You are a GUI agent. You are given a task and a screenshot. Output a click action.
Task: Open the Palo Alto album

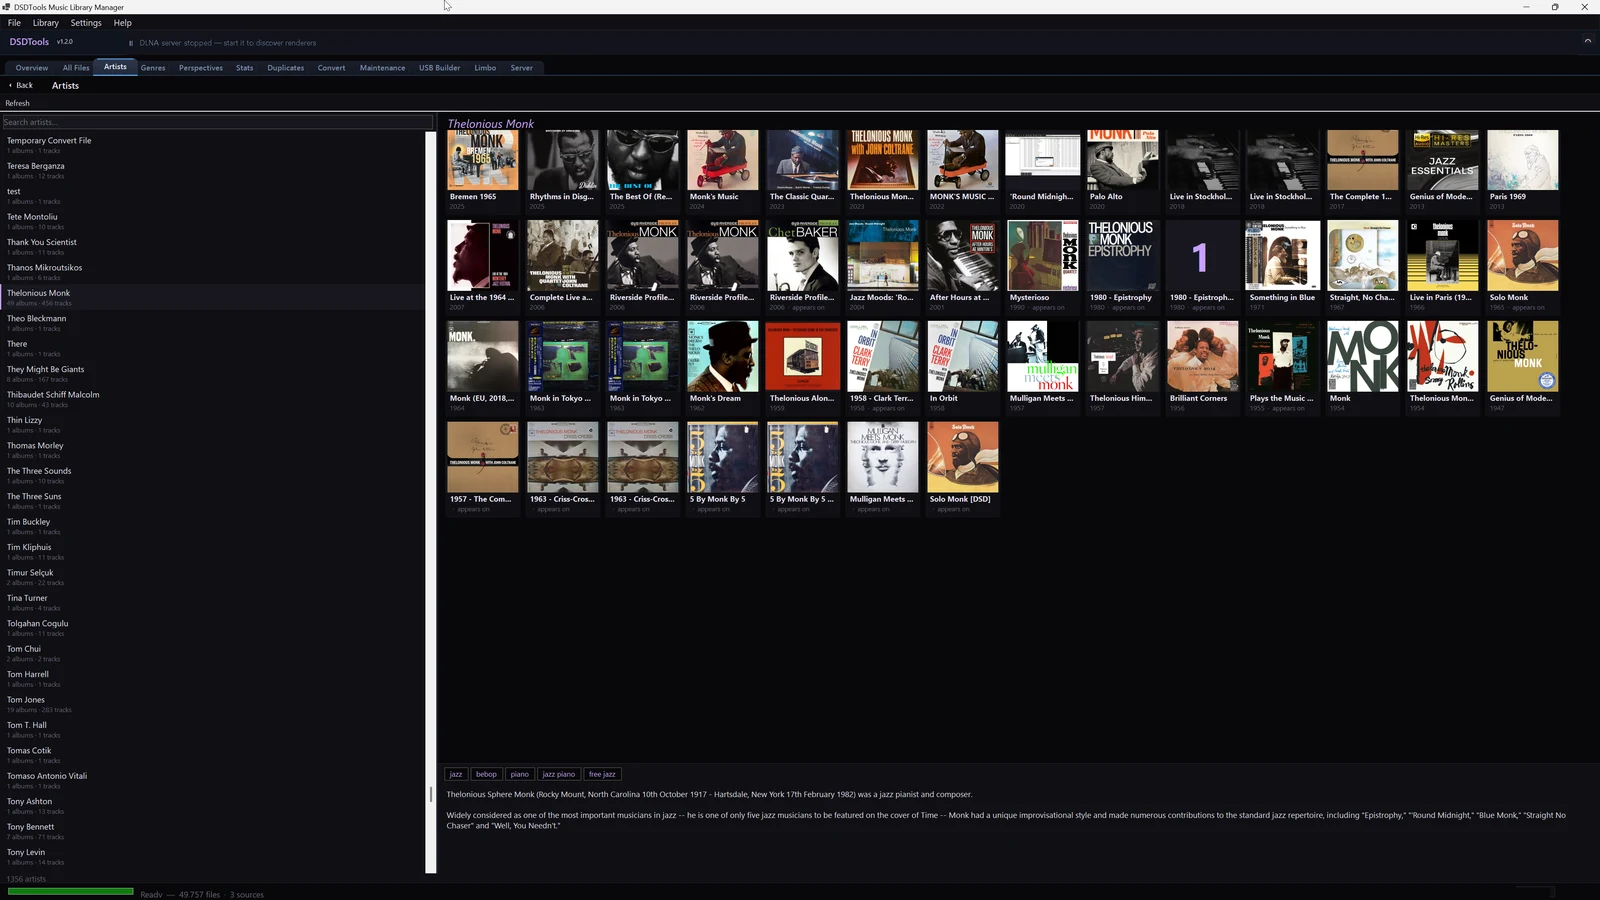point(1123,170)
